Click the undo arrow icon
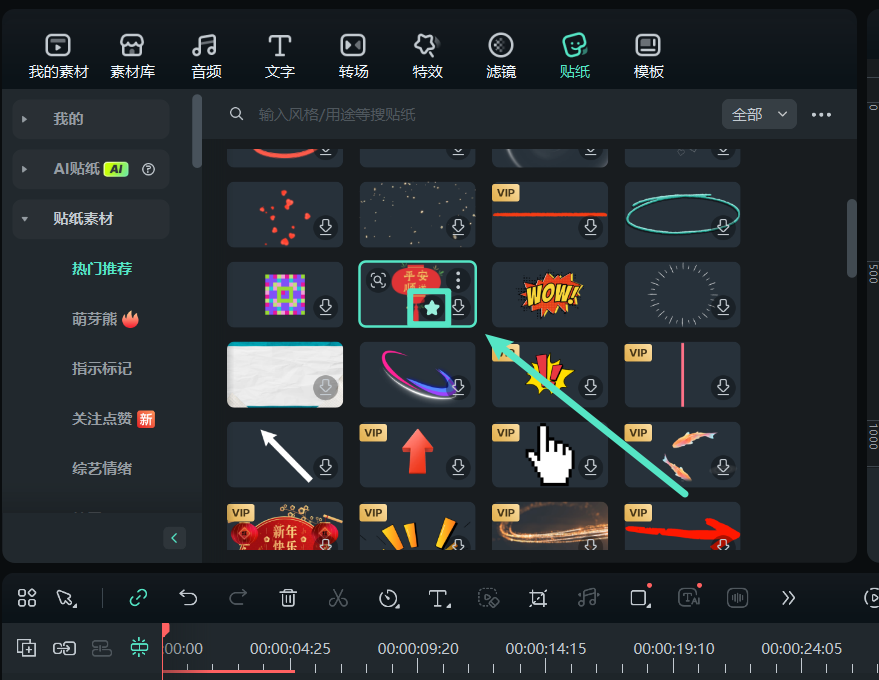The height and width of the screenshot is (680, 879). click(x=188, y=598)
